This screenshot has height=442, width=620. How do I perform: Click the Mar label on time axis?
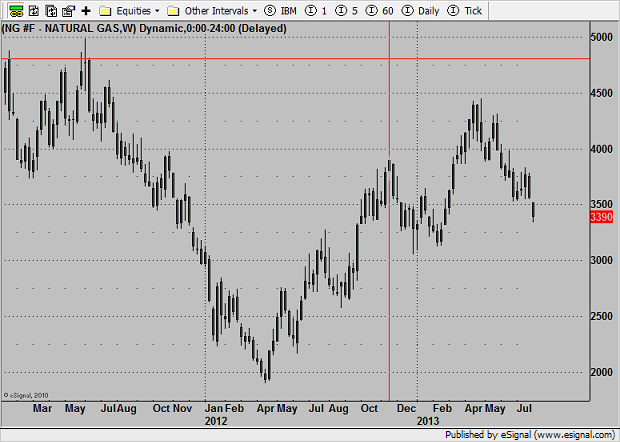pyautogui.click(x=42, y=408)
